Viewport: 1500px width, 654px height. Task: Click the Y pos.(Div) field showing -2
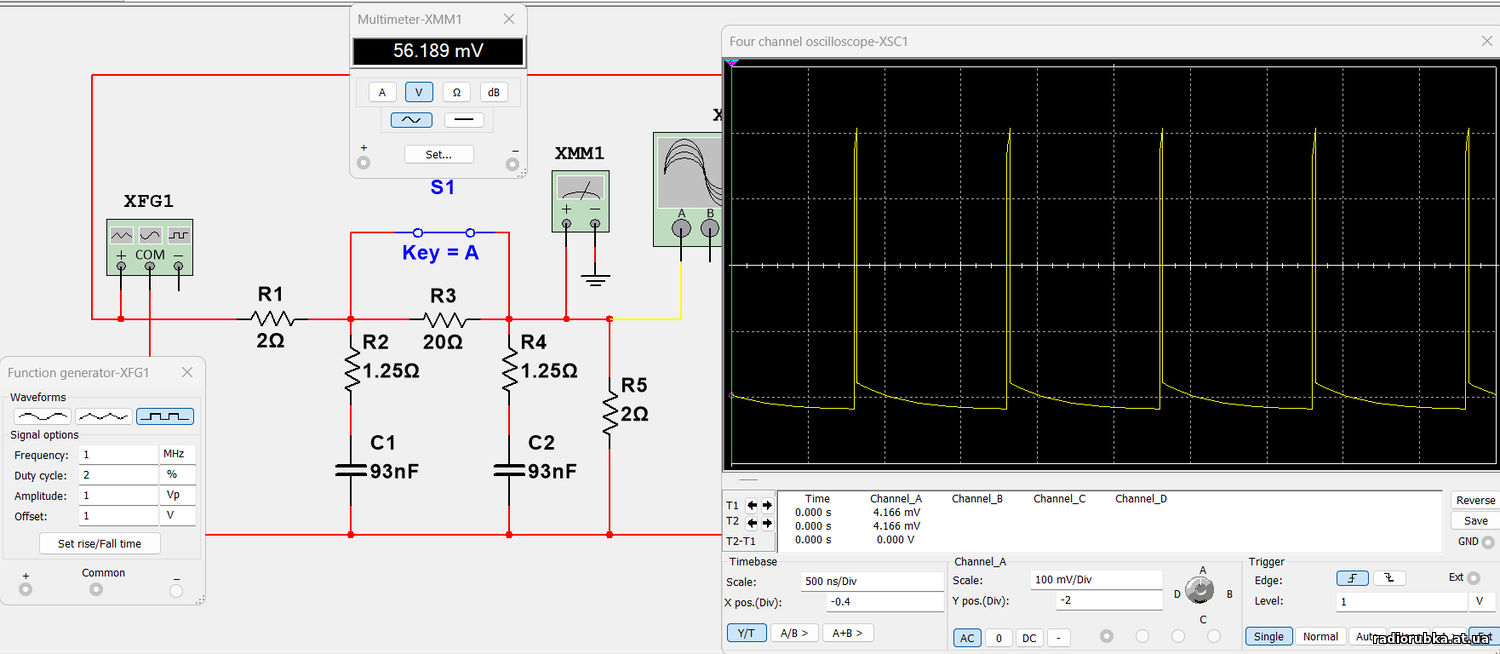tap(1109, 601)
